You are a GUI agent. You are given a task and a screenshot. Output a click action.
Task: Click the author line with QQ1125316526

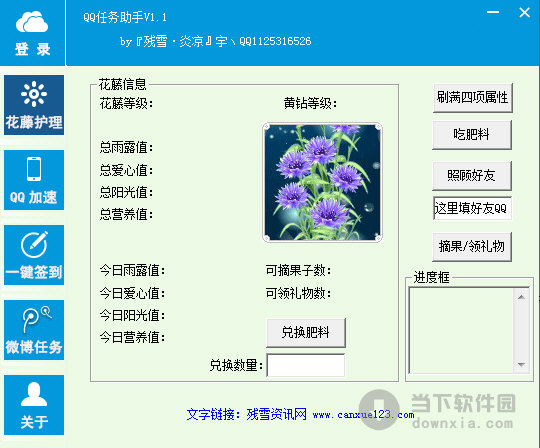pyautogui.click(x=216, y=41)
